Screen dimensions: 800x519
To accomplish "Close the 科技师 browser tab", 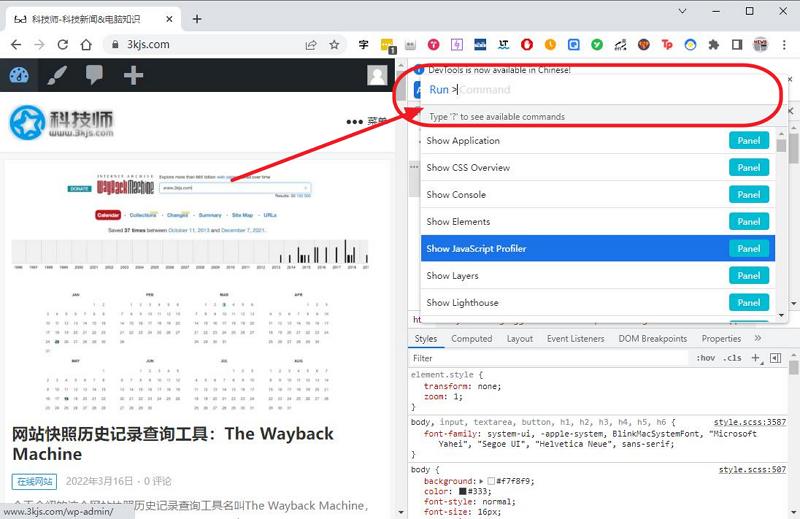I will (x=169, y=19).
